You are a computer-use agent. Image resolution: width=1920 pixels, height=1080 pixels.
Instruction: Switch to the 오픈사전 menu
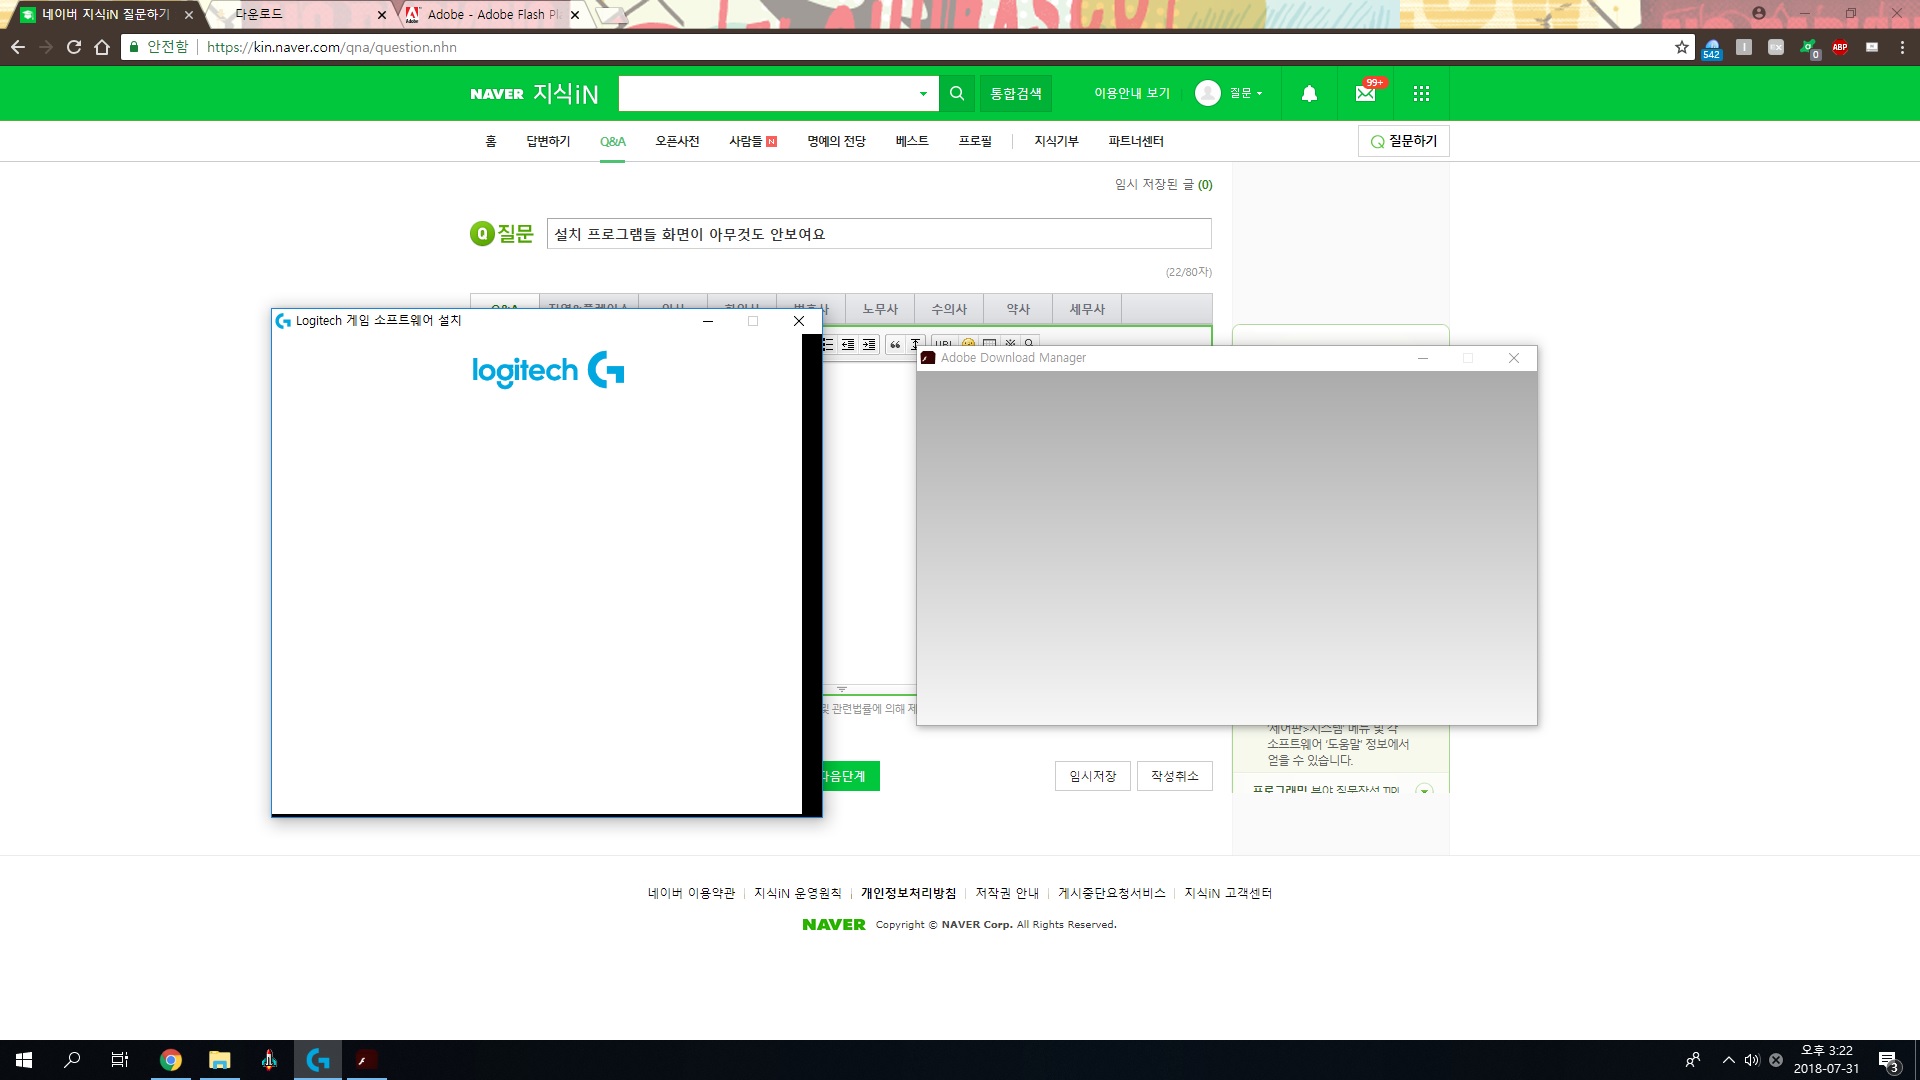coord(677,141)
